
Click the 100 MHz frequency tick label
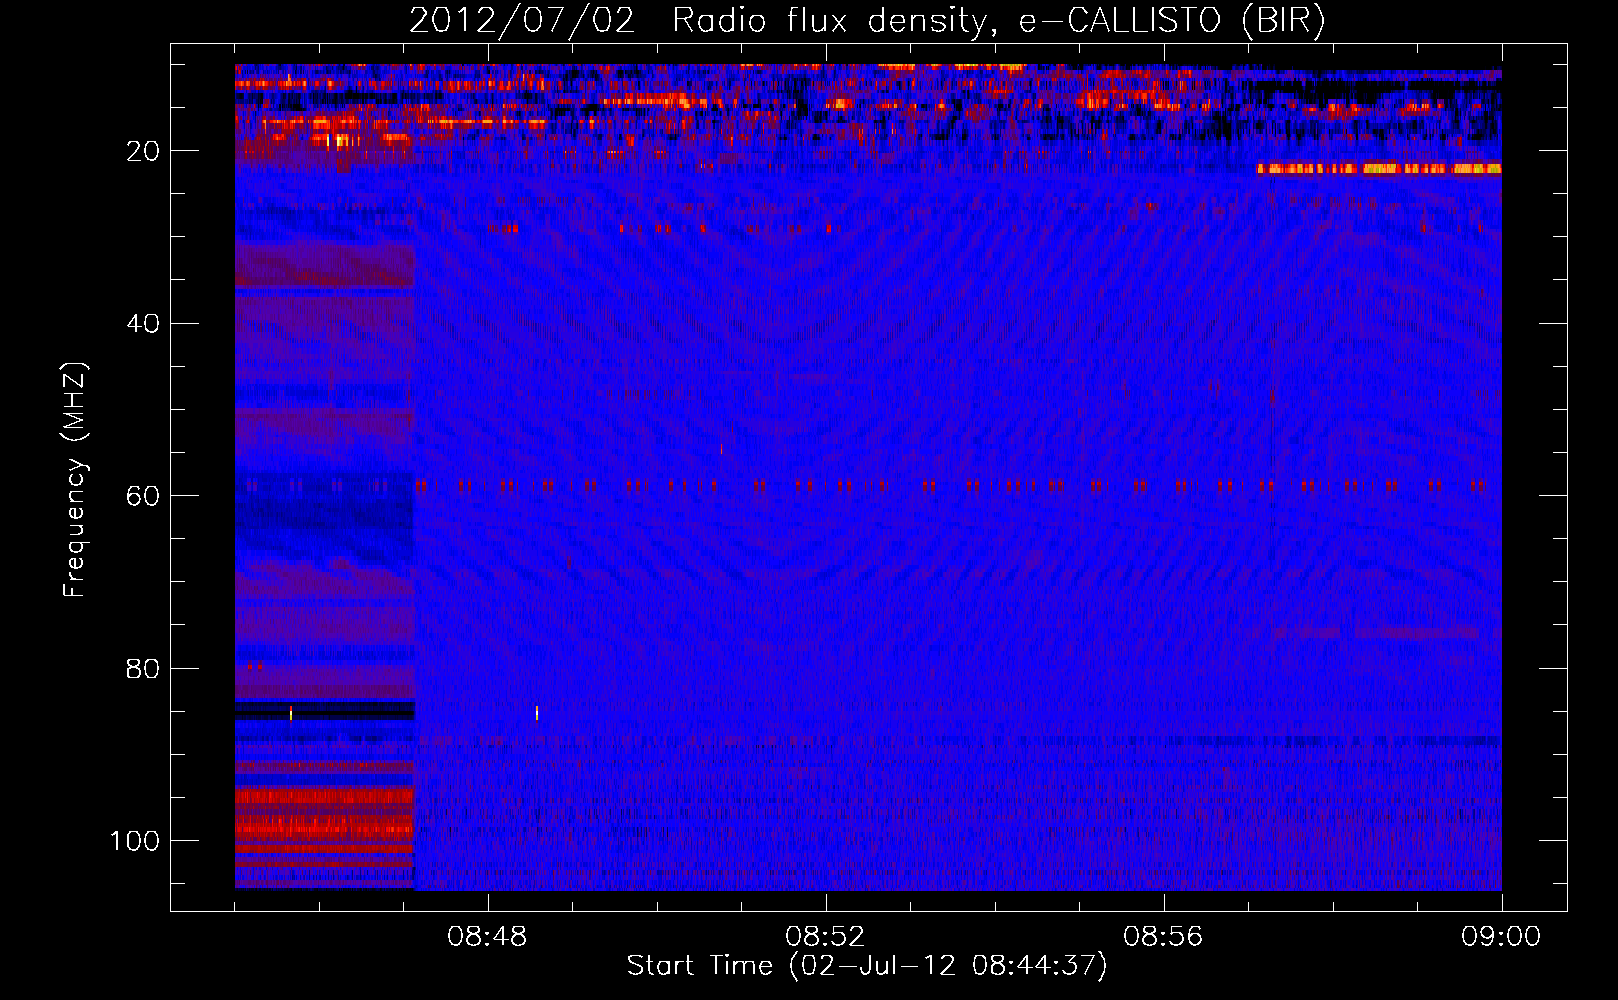pyautogui.click(x=136, y=841)
